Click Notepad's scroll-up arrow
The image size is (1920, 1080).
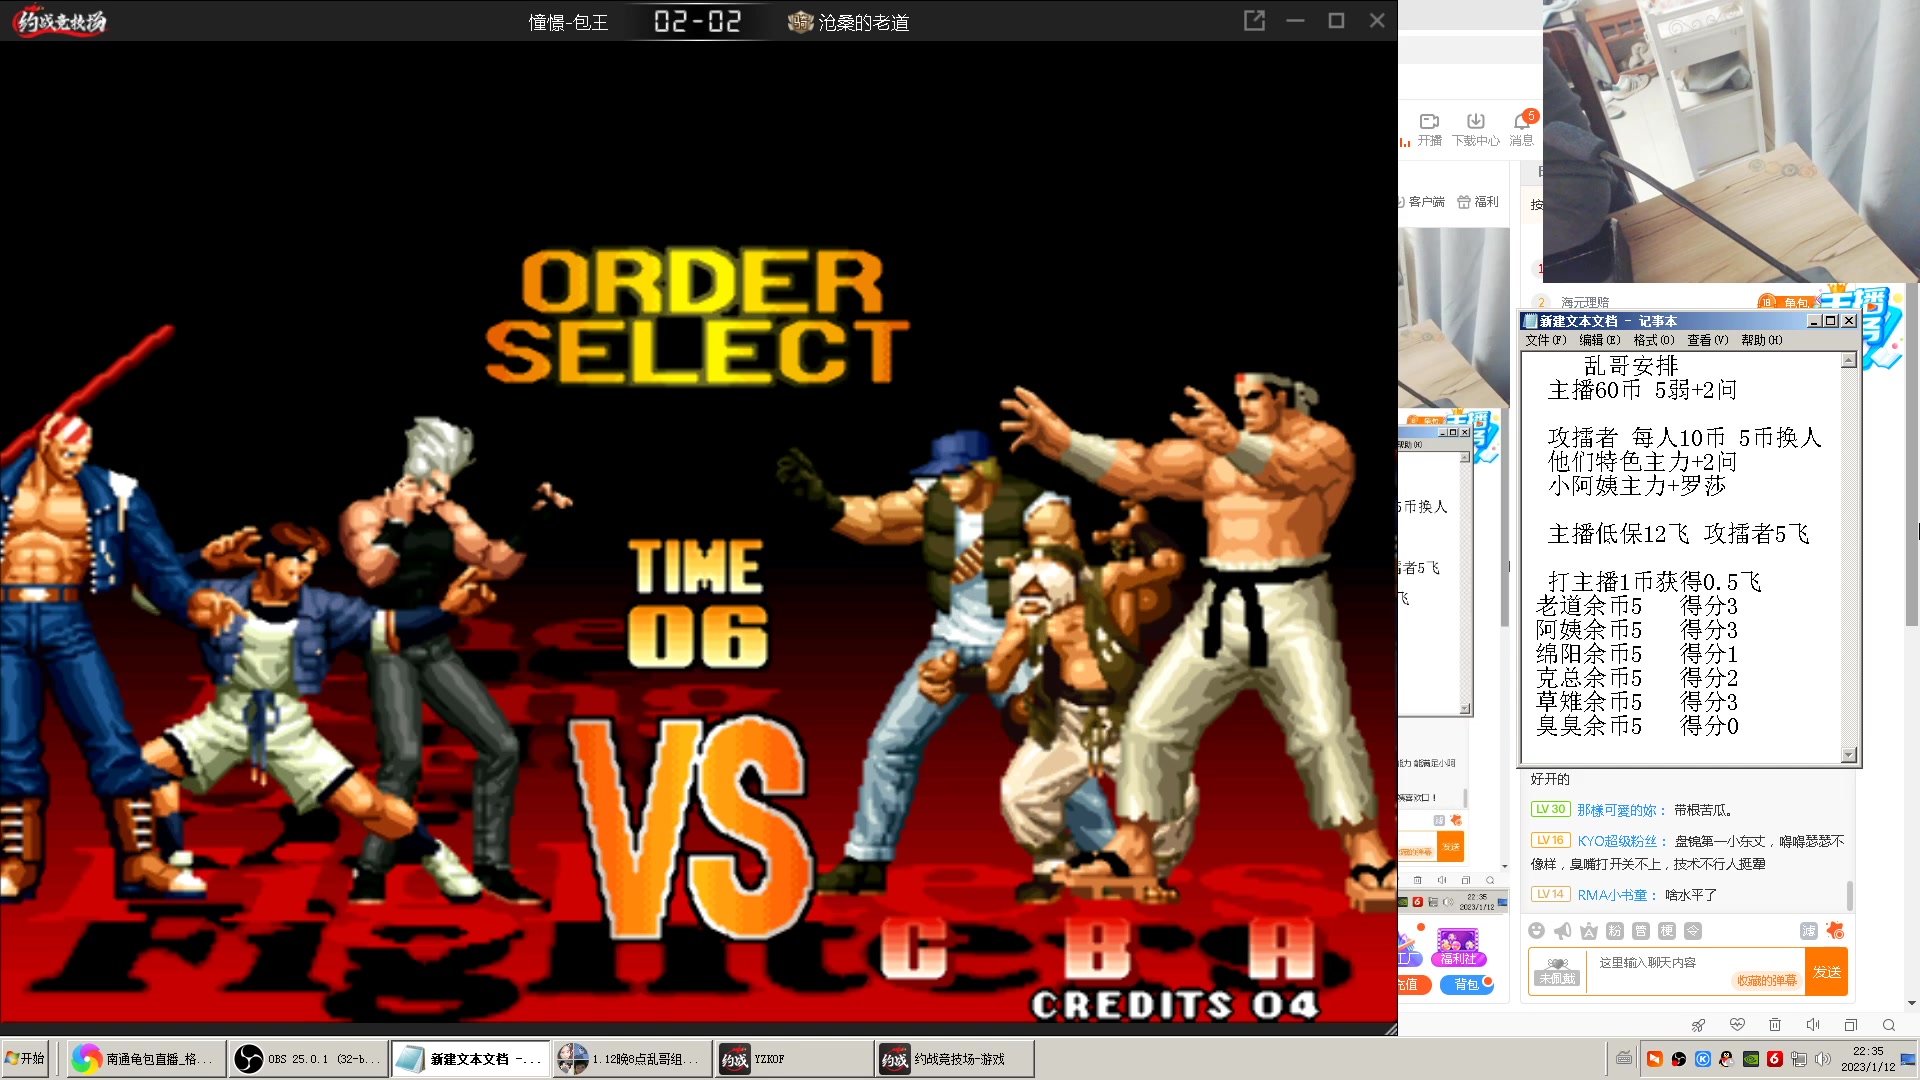pyautogui.click(x=1849, y=360)
